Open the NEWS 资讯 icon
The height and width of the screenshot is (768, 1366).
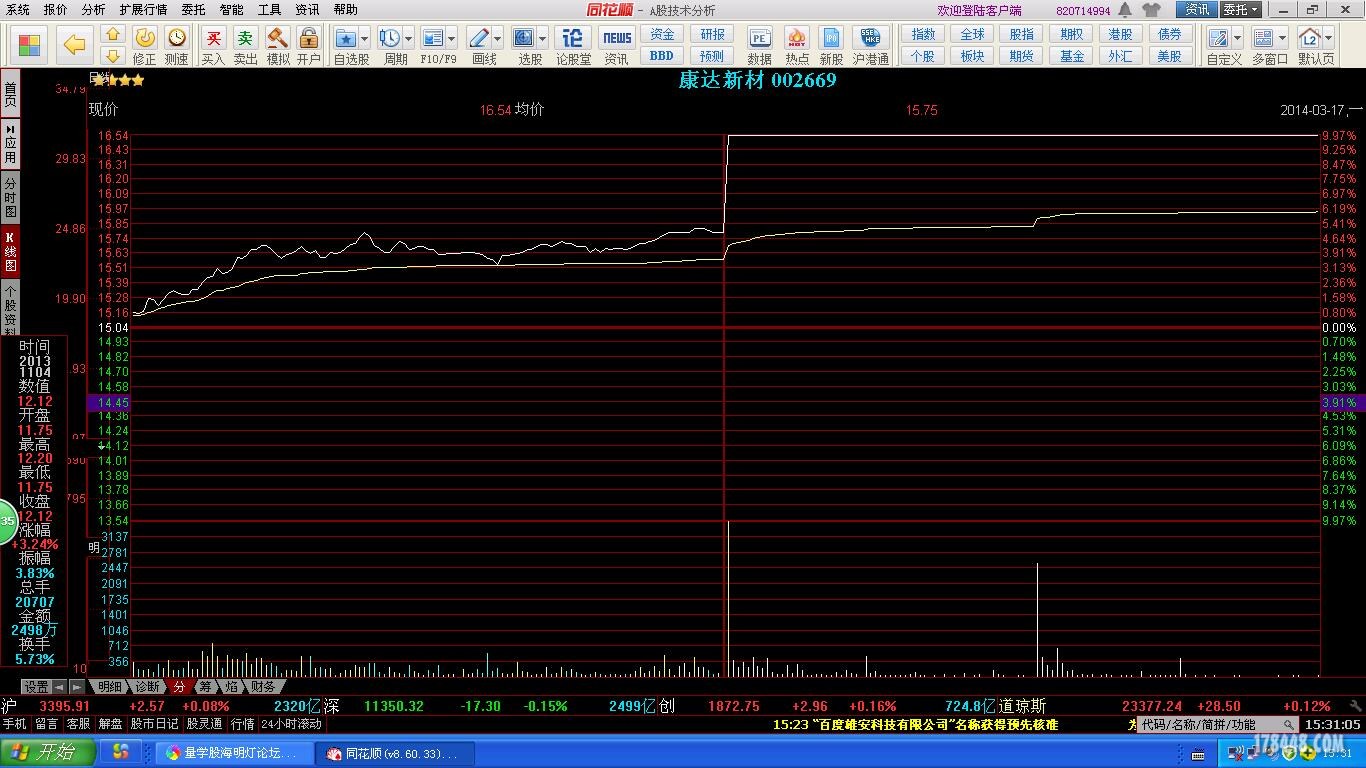[x=617, y=38]
